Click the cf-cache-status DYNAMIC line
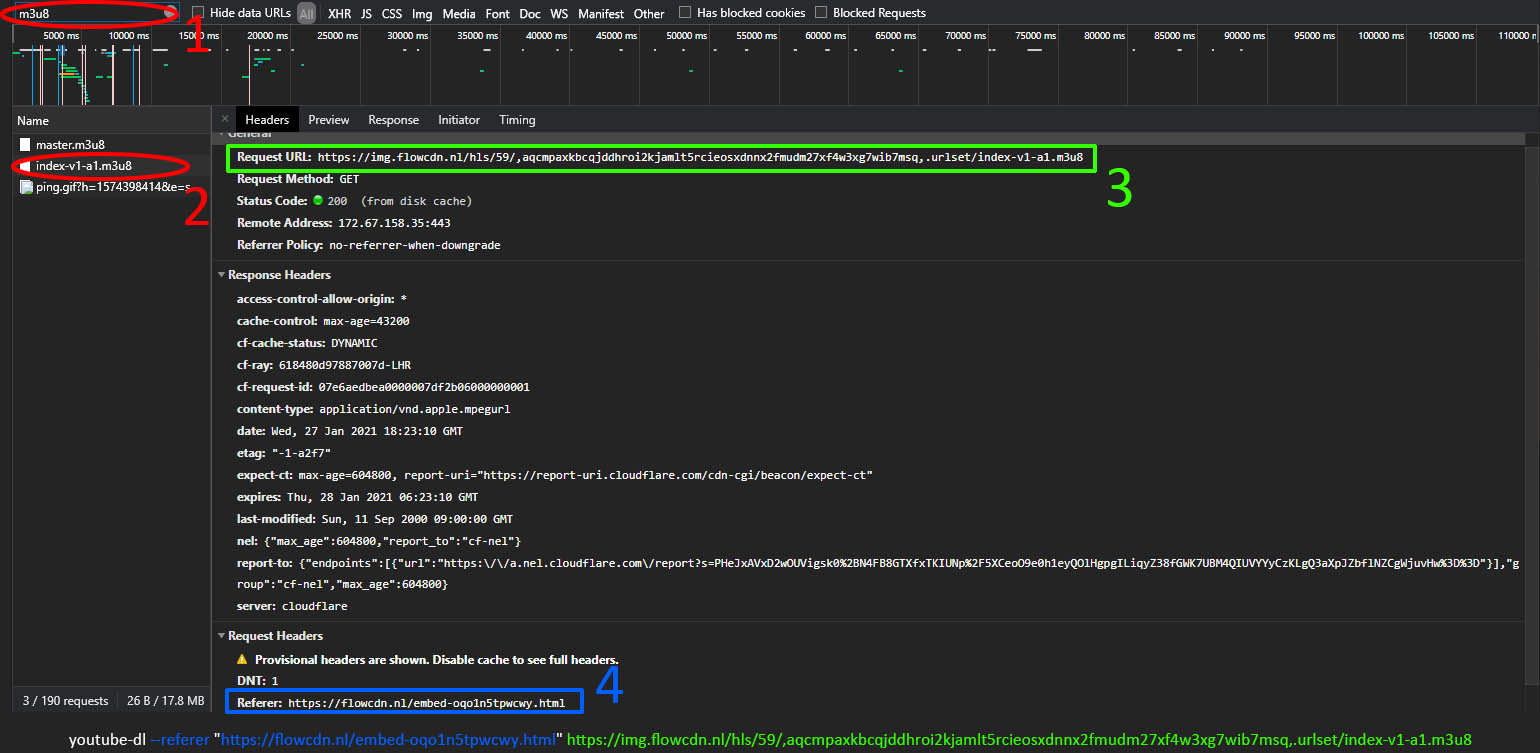The width and height of the screenshot is (1540, 753). tap(307, 343)
